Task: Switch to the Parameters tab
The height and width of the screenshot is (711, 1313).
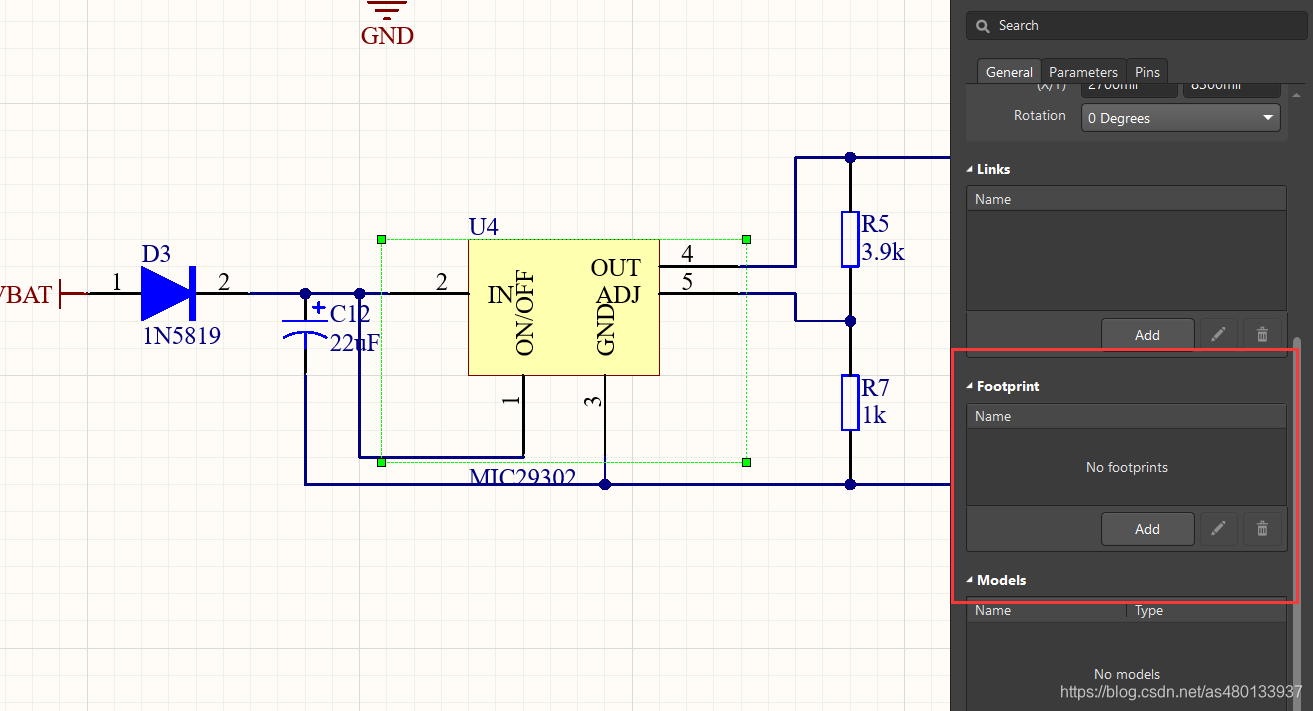Action: pos(1083,72)
